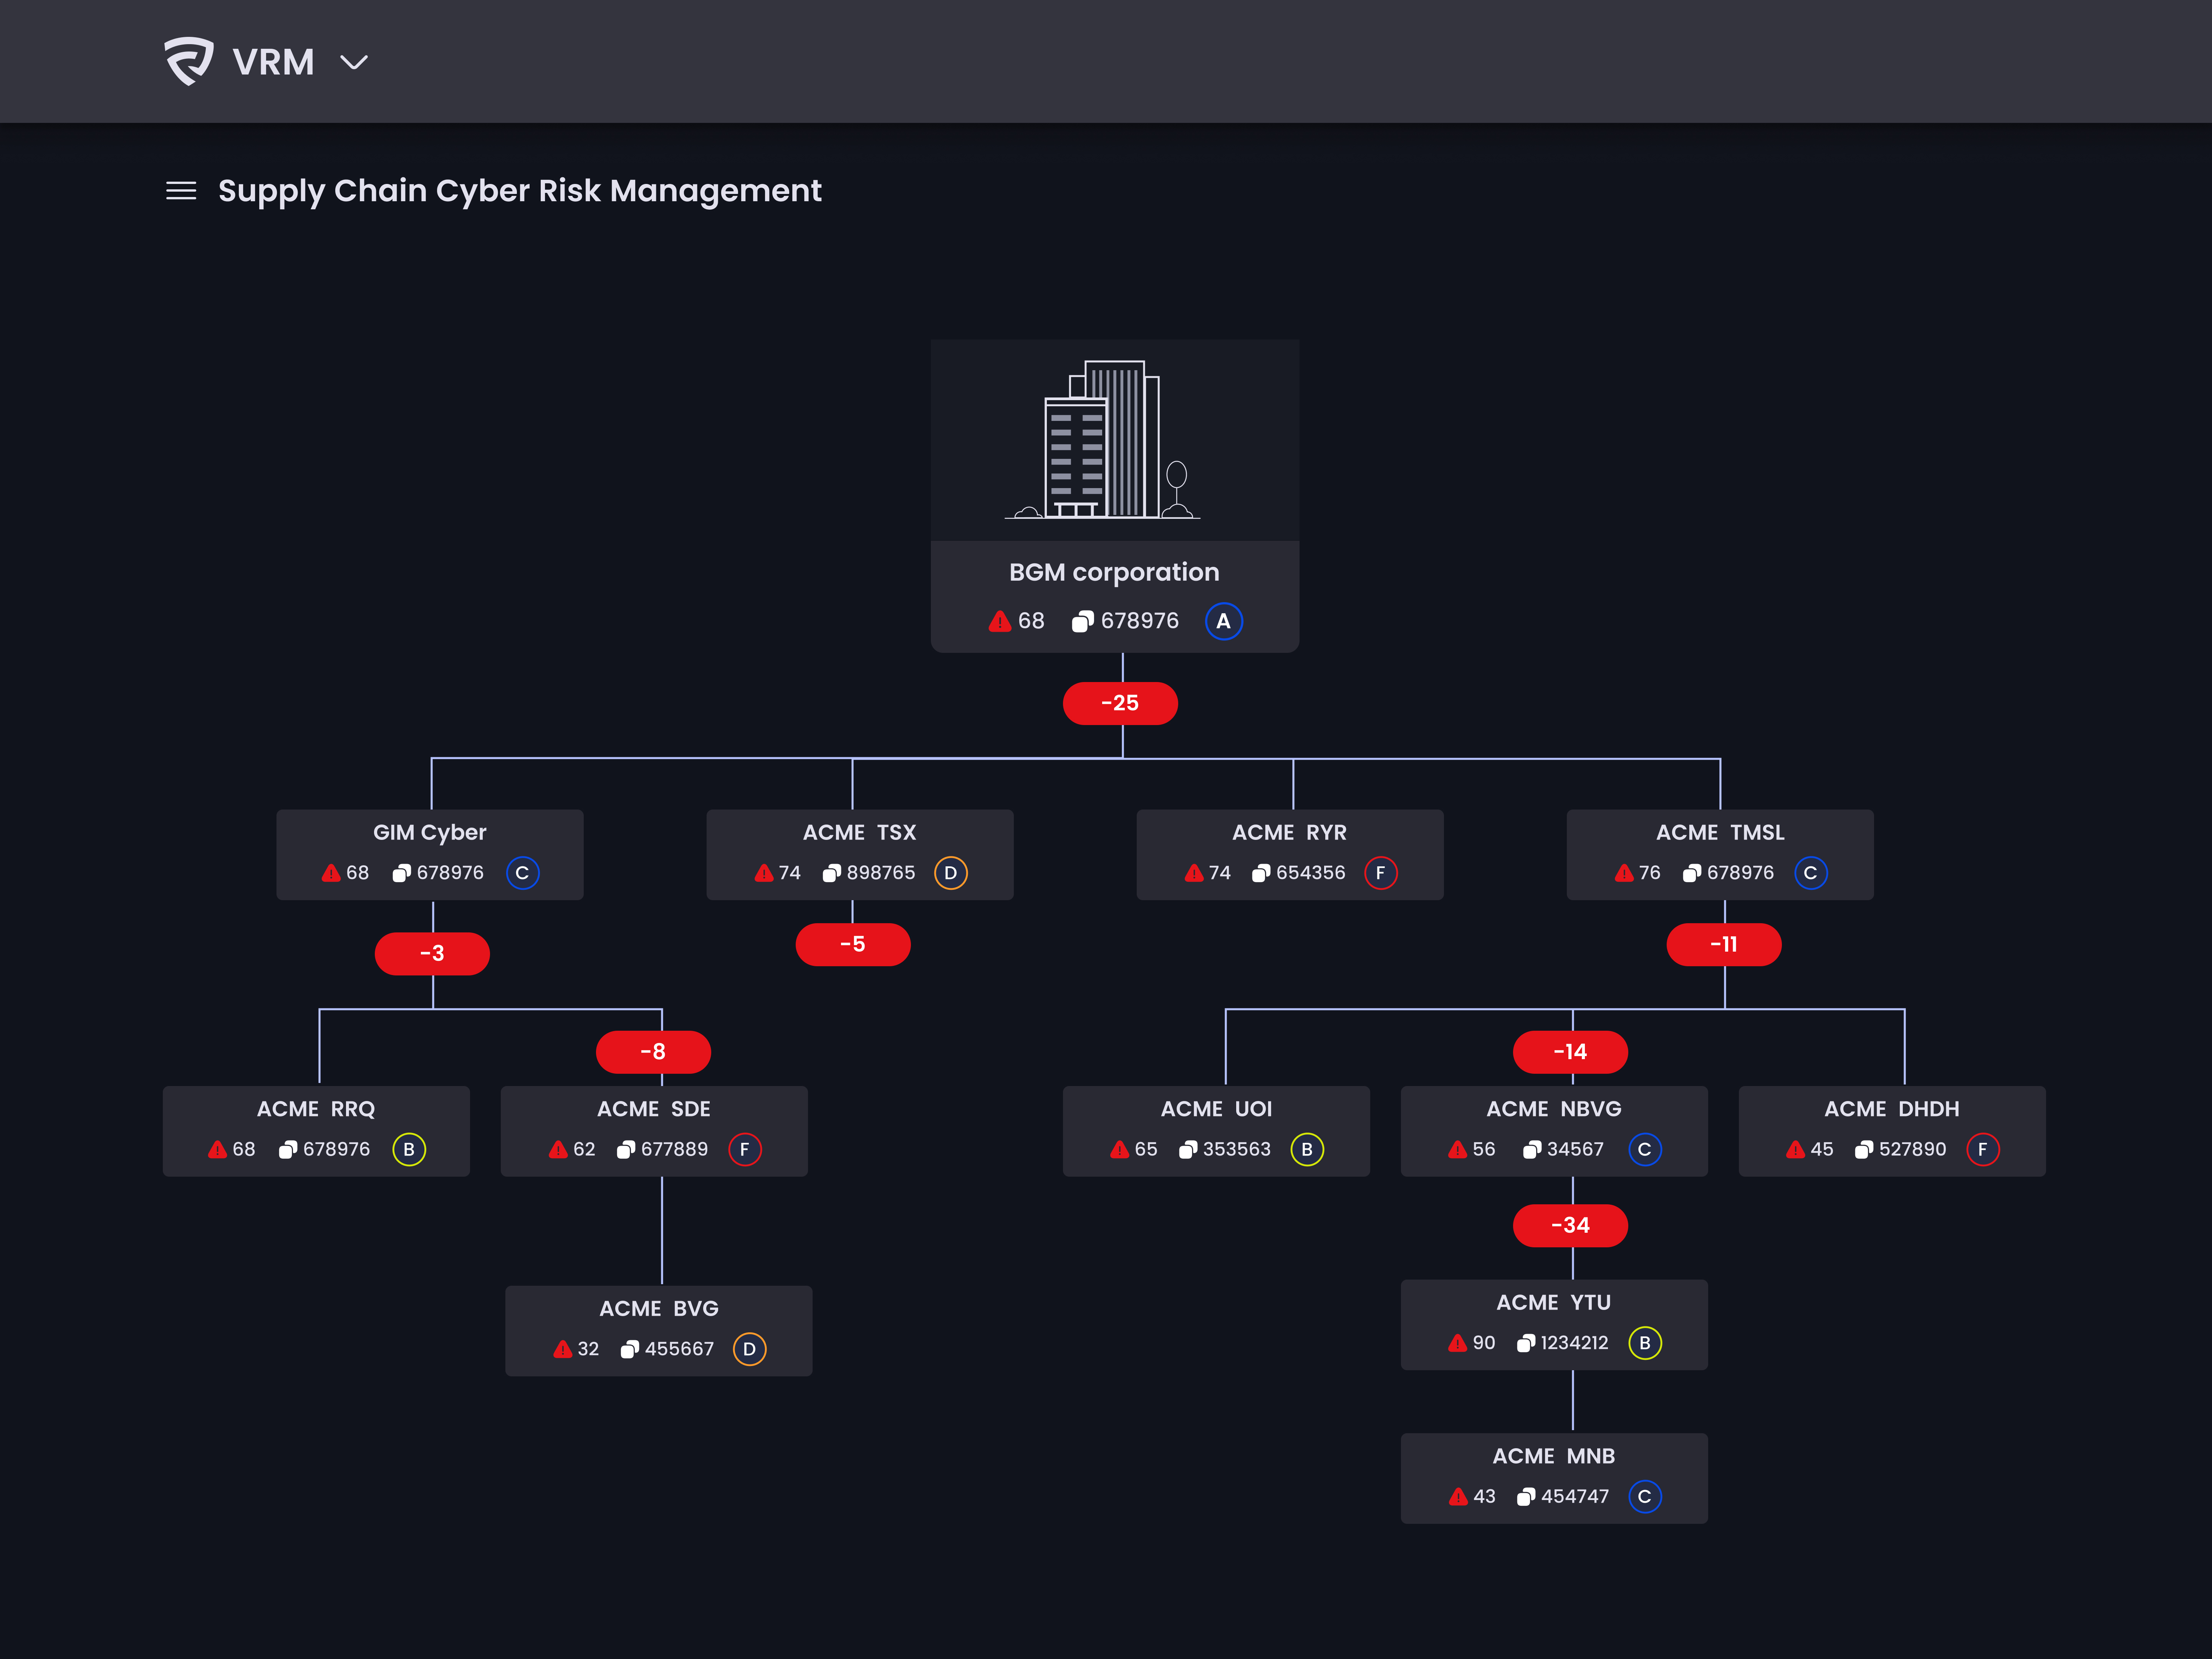The image size is (2212, 1659).
Task: Collapse the -25 node under BGM corporation
Action: point(1120,703)
